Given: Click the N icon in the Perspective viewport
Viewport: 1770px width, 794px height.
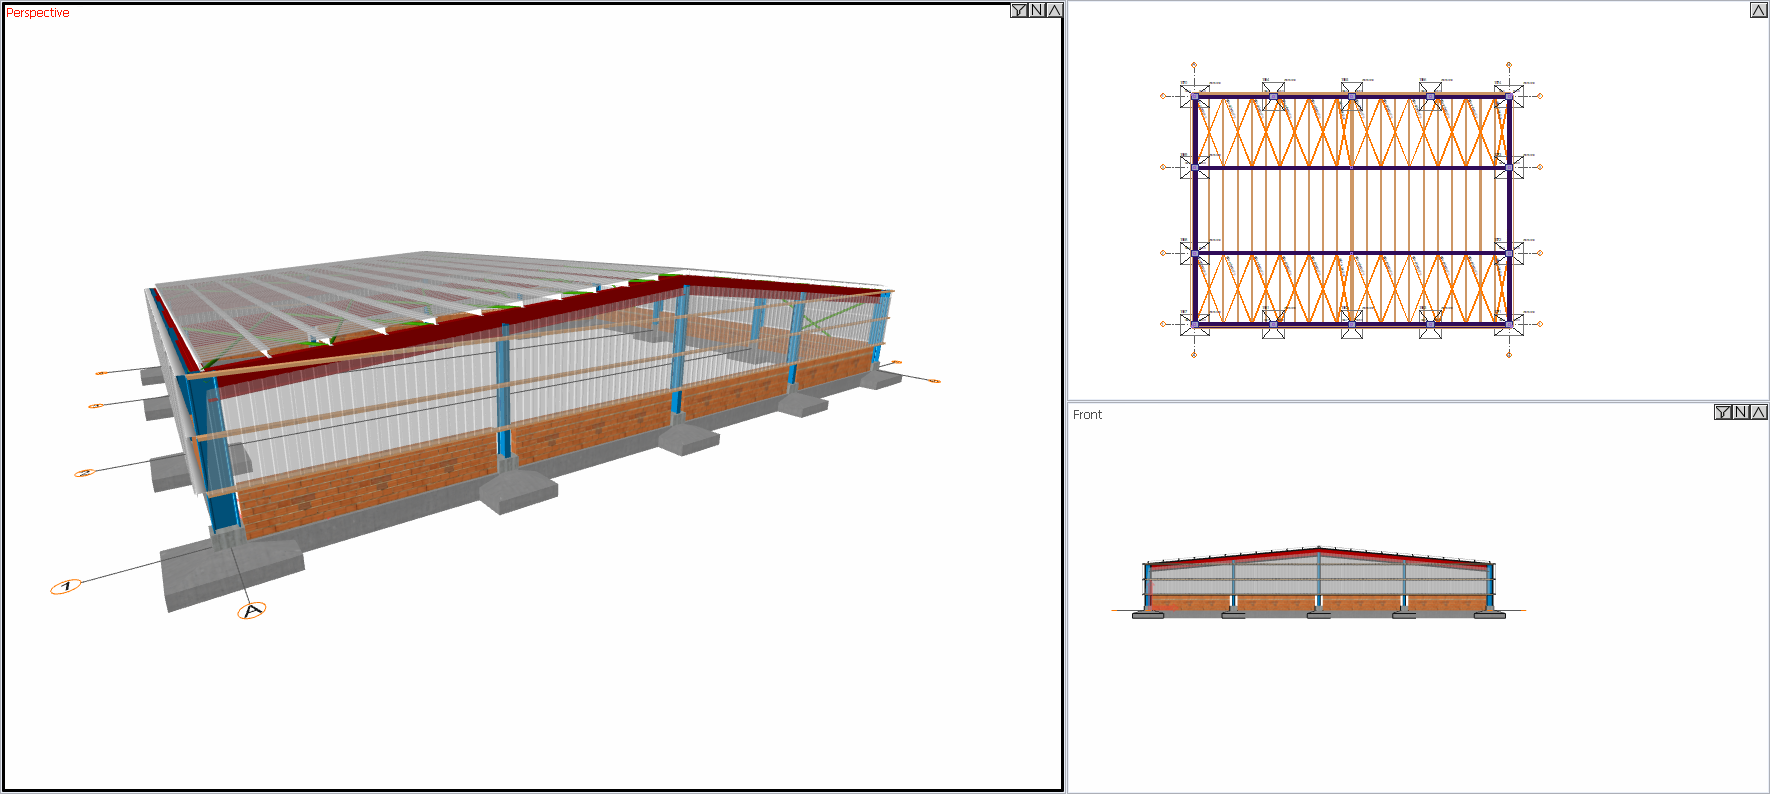Looking at the screenshot, I should pos(1037,10).
